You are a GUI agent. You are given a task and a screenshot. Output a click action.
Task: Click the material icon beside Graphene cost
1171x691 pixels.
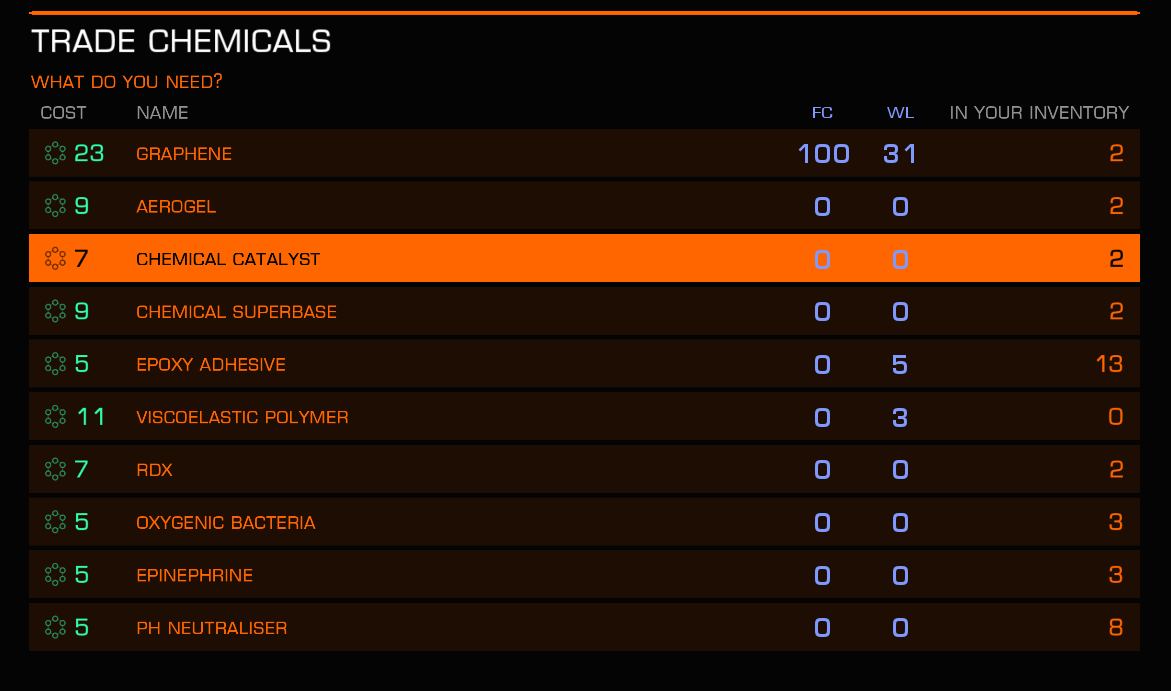(x=55, y=153)
